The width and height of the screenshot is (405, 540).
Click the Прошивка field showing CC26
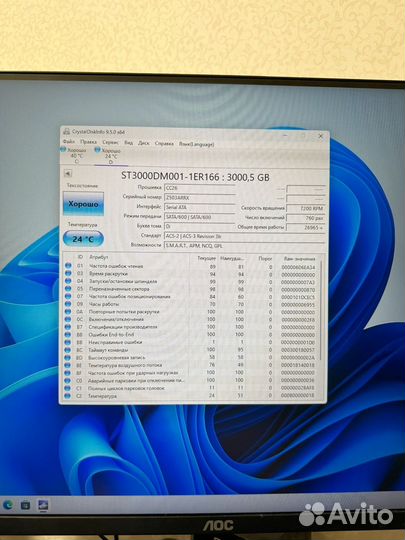click(200, 188)
